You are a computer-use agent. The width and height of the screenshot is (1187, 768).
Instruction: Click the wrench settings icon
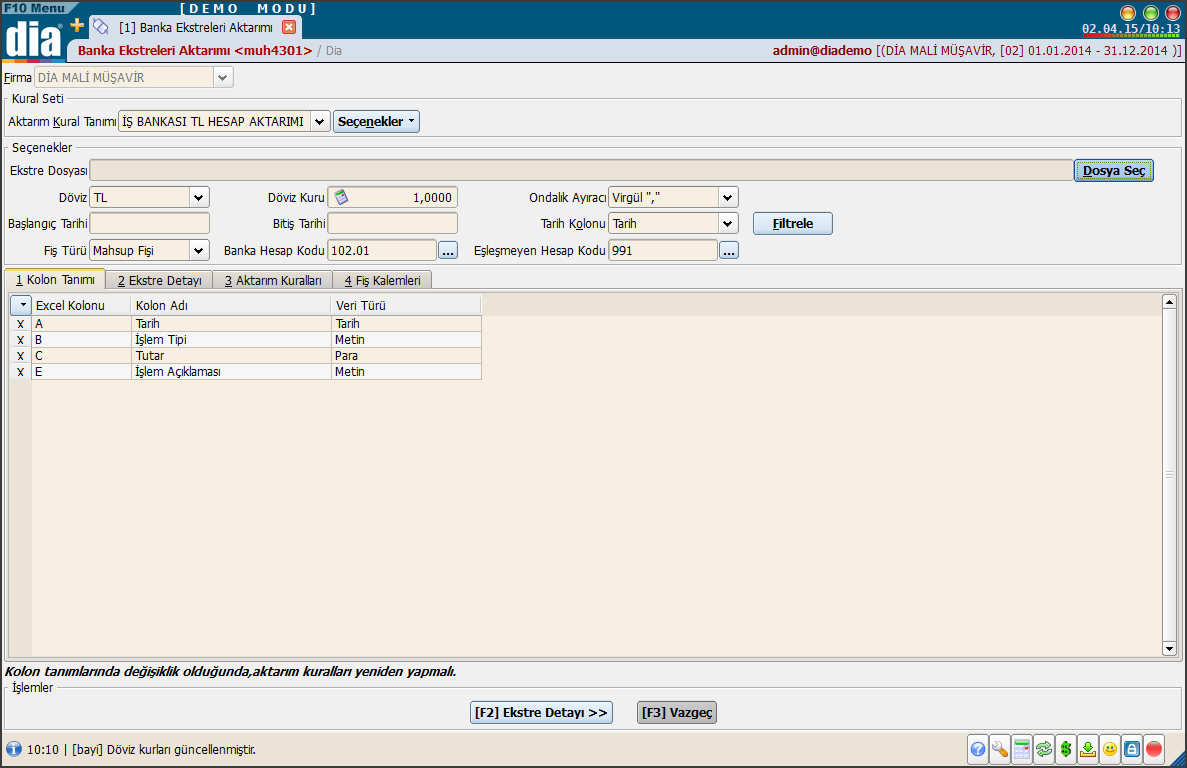point(999,749)
